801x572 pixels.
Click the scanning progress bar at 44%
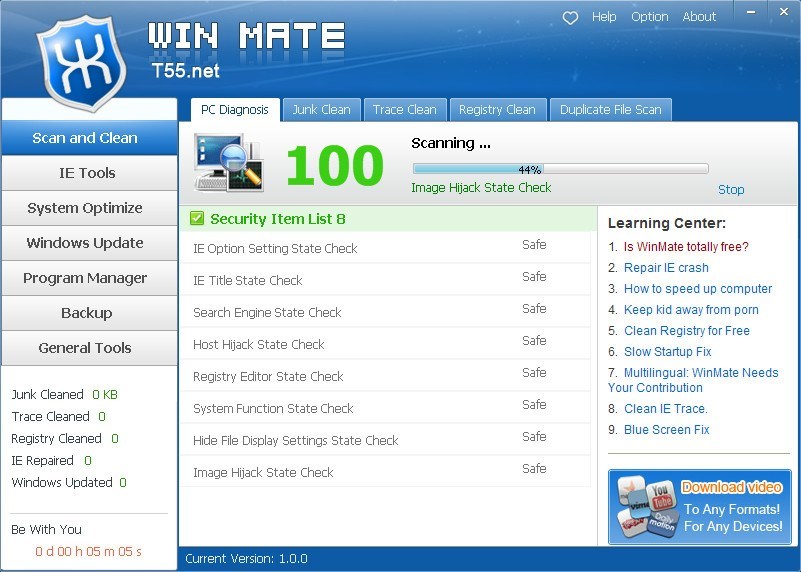click(x=560, y=169)
